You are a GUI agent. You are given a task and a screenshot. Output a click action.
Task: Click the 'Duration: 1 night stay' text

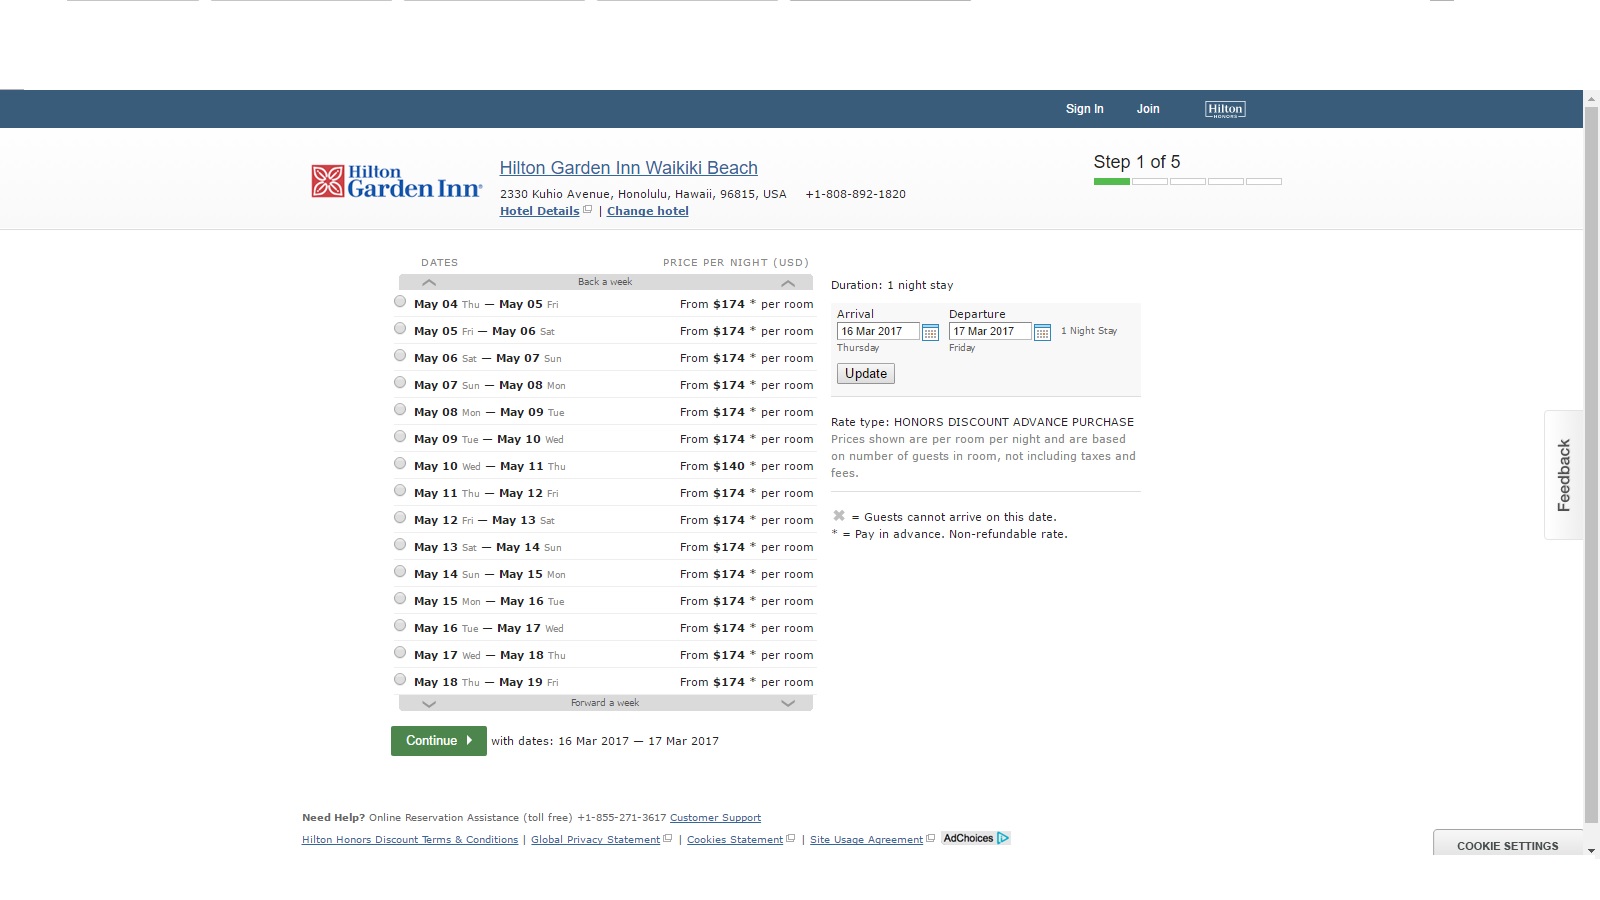coord(892,285)
